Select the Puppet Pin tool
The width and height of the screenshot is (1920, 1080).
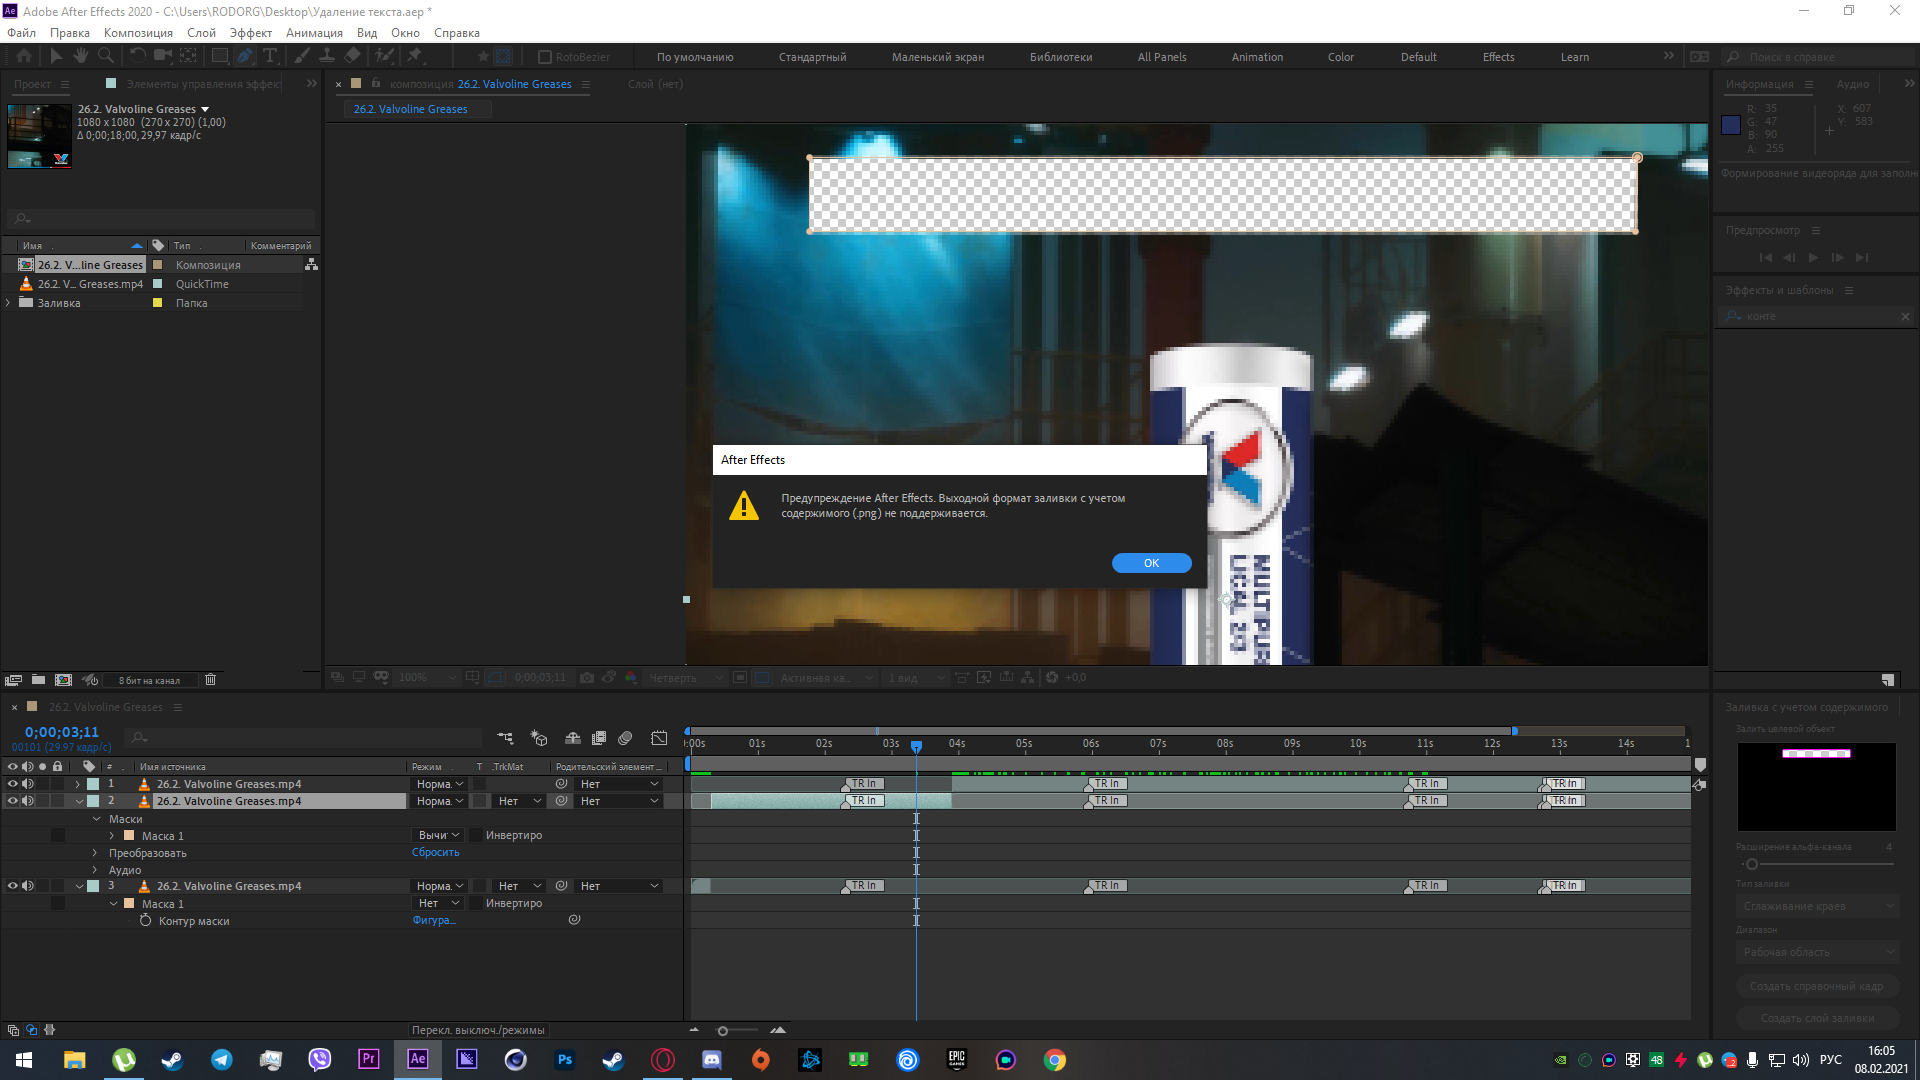415,56
